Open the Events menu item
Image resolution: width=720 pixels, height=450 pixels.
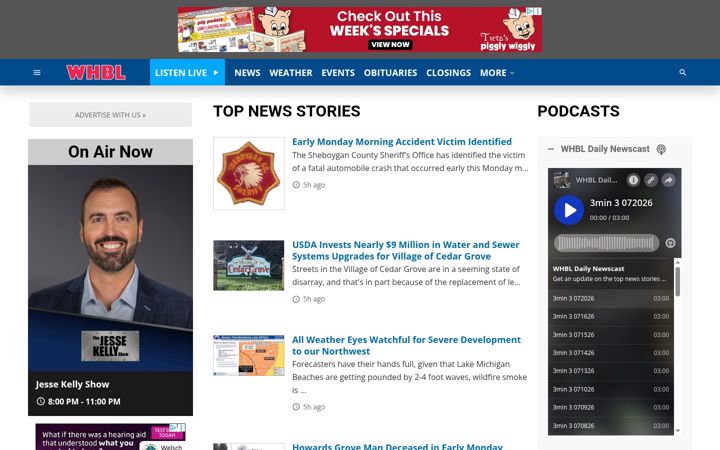coord(338,73)
